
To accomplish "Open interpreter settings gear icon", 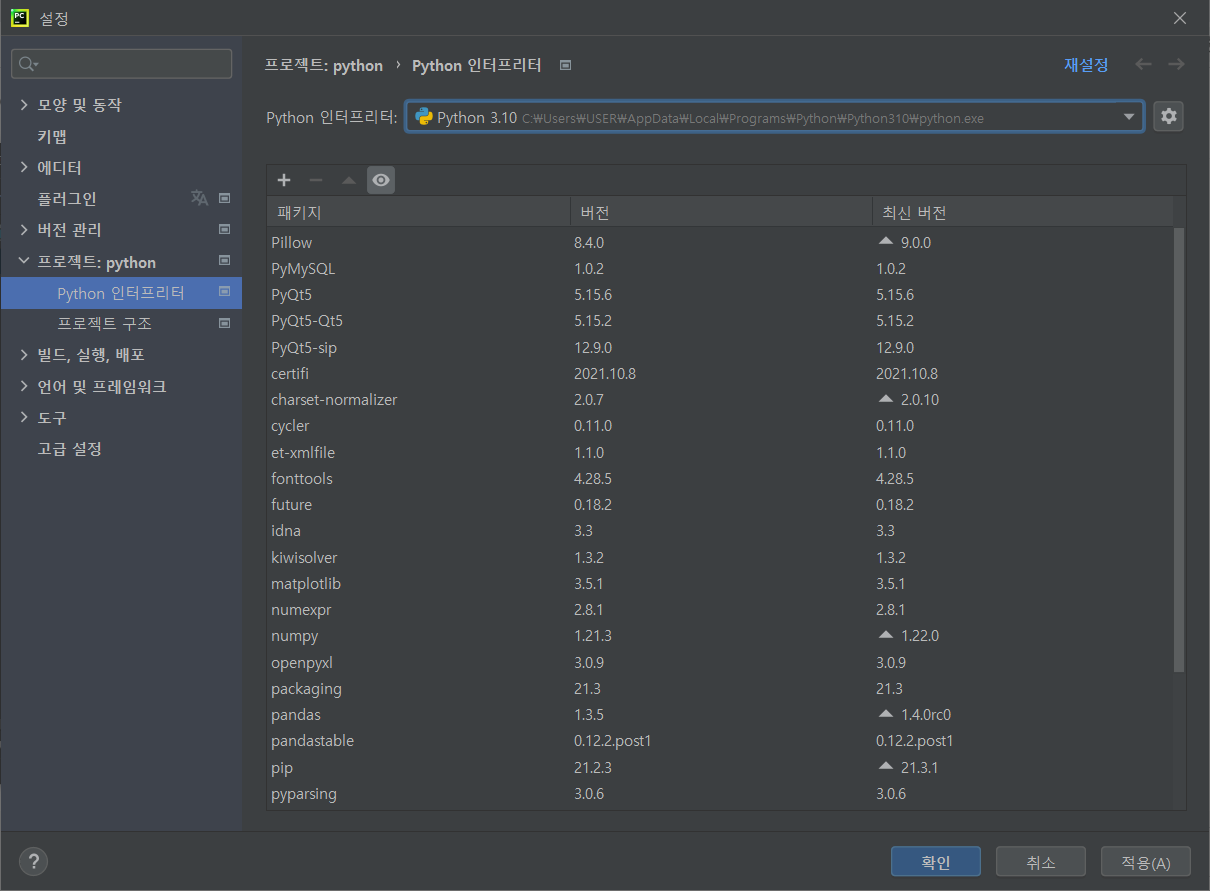I will (x=1168, y=117).
